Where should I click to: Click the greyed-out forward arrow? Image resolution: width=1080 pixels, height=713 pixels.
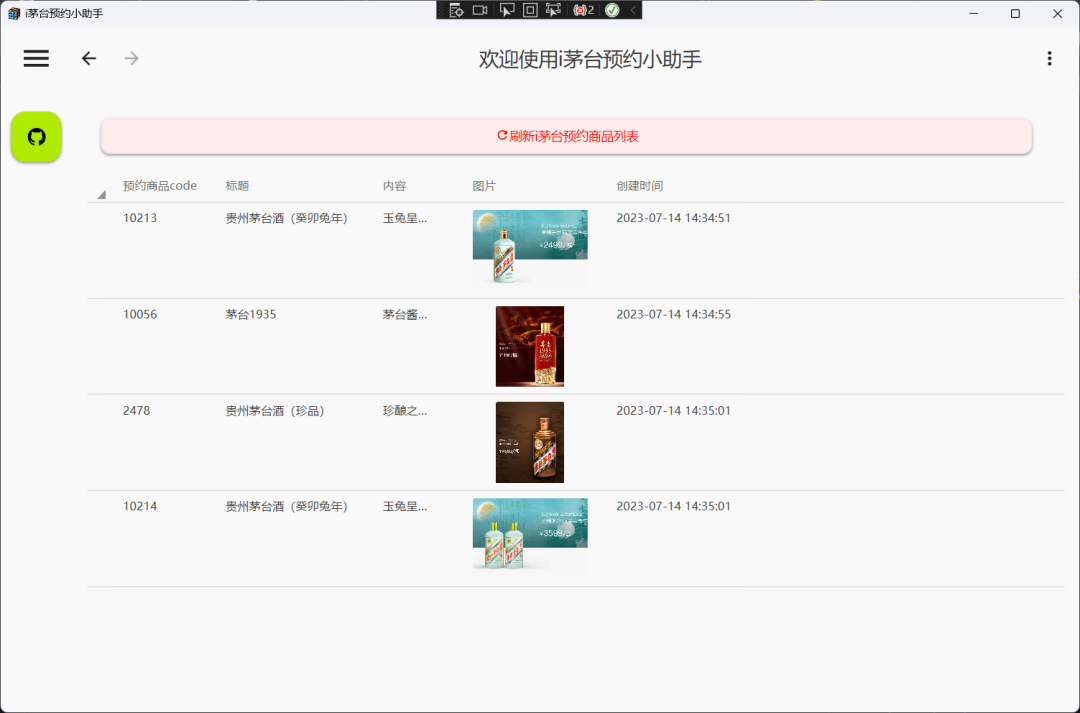[131, 59]
